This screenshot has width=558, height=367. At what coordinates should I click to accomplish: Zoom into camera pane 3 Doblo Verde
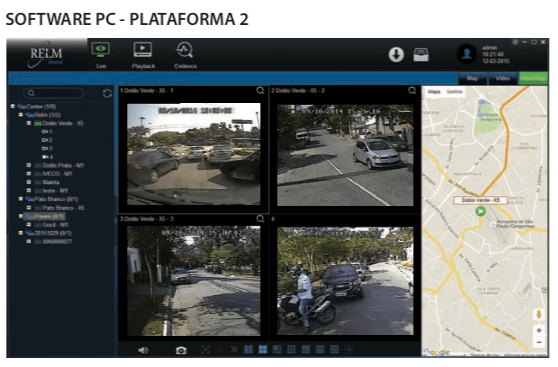tap(260, 219)
